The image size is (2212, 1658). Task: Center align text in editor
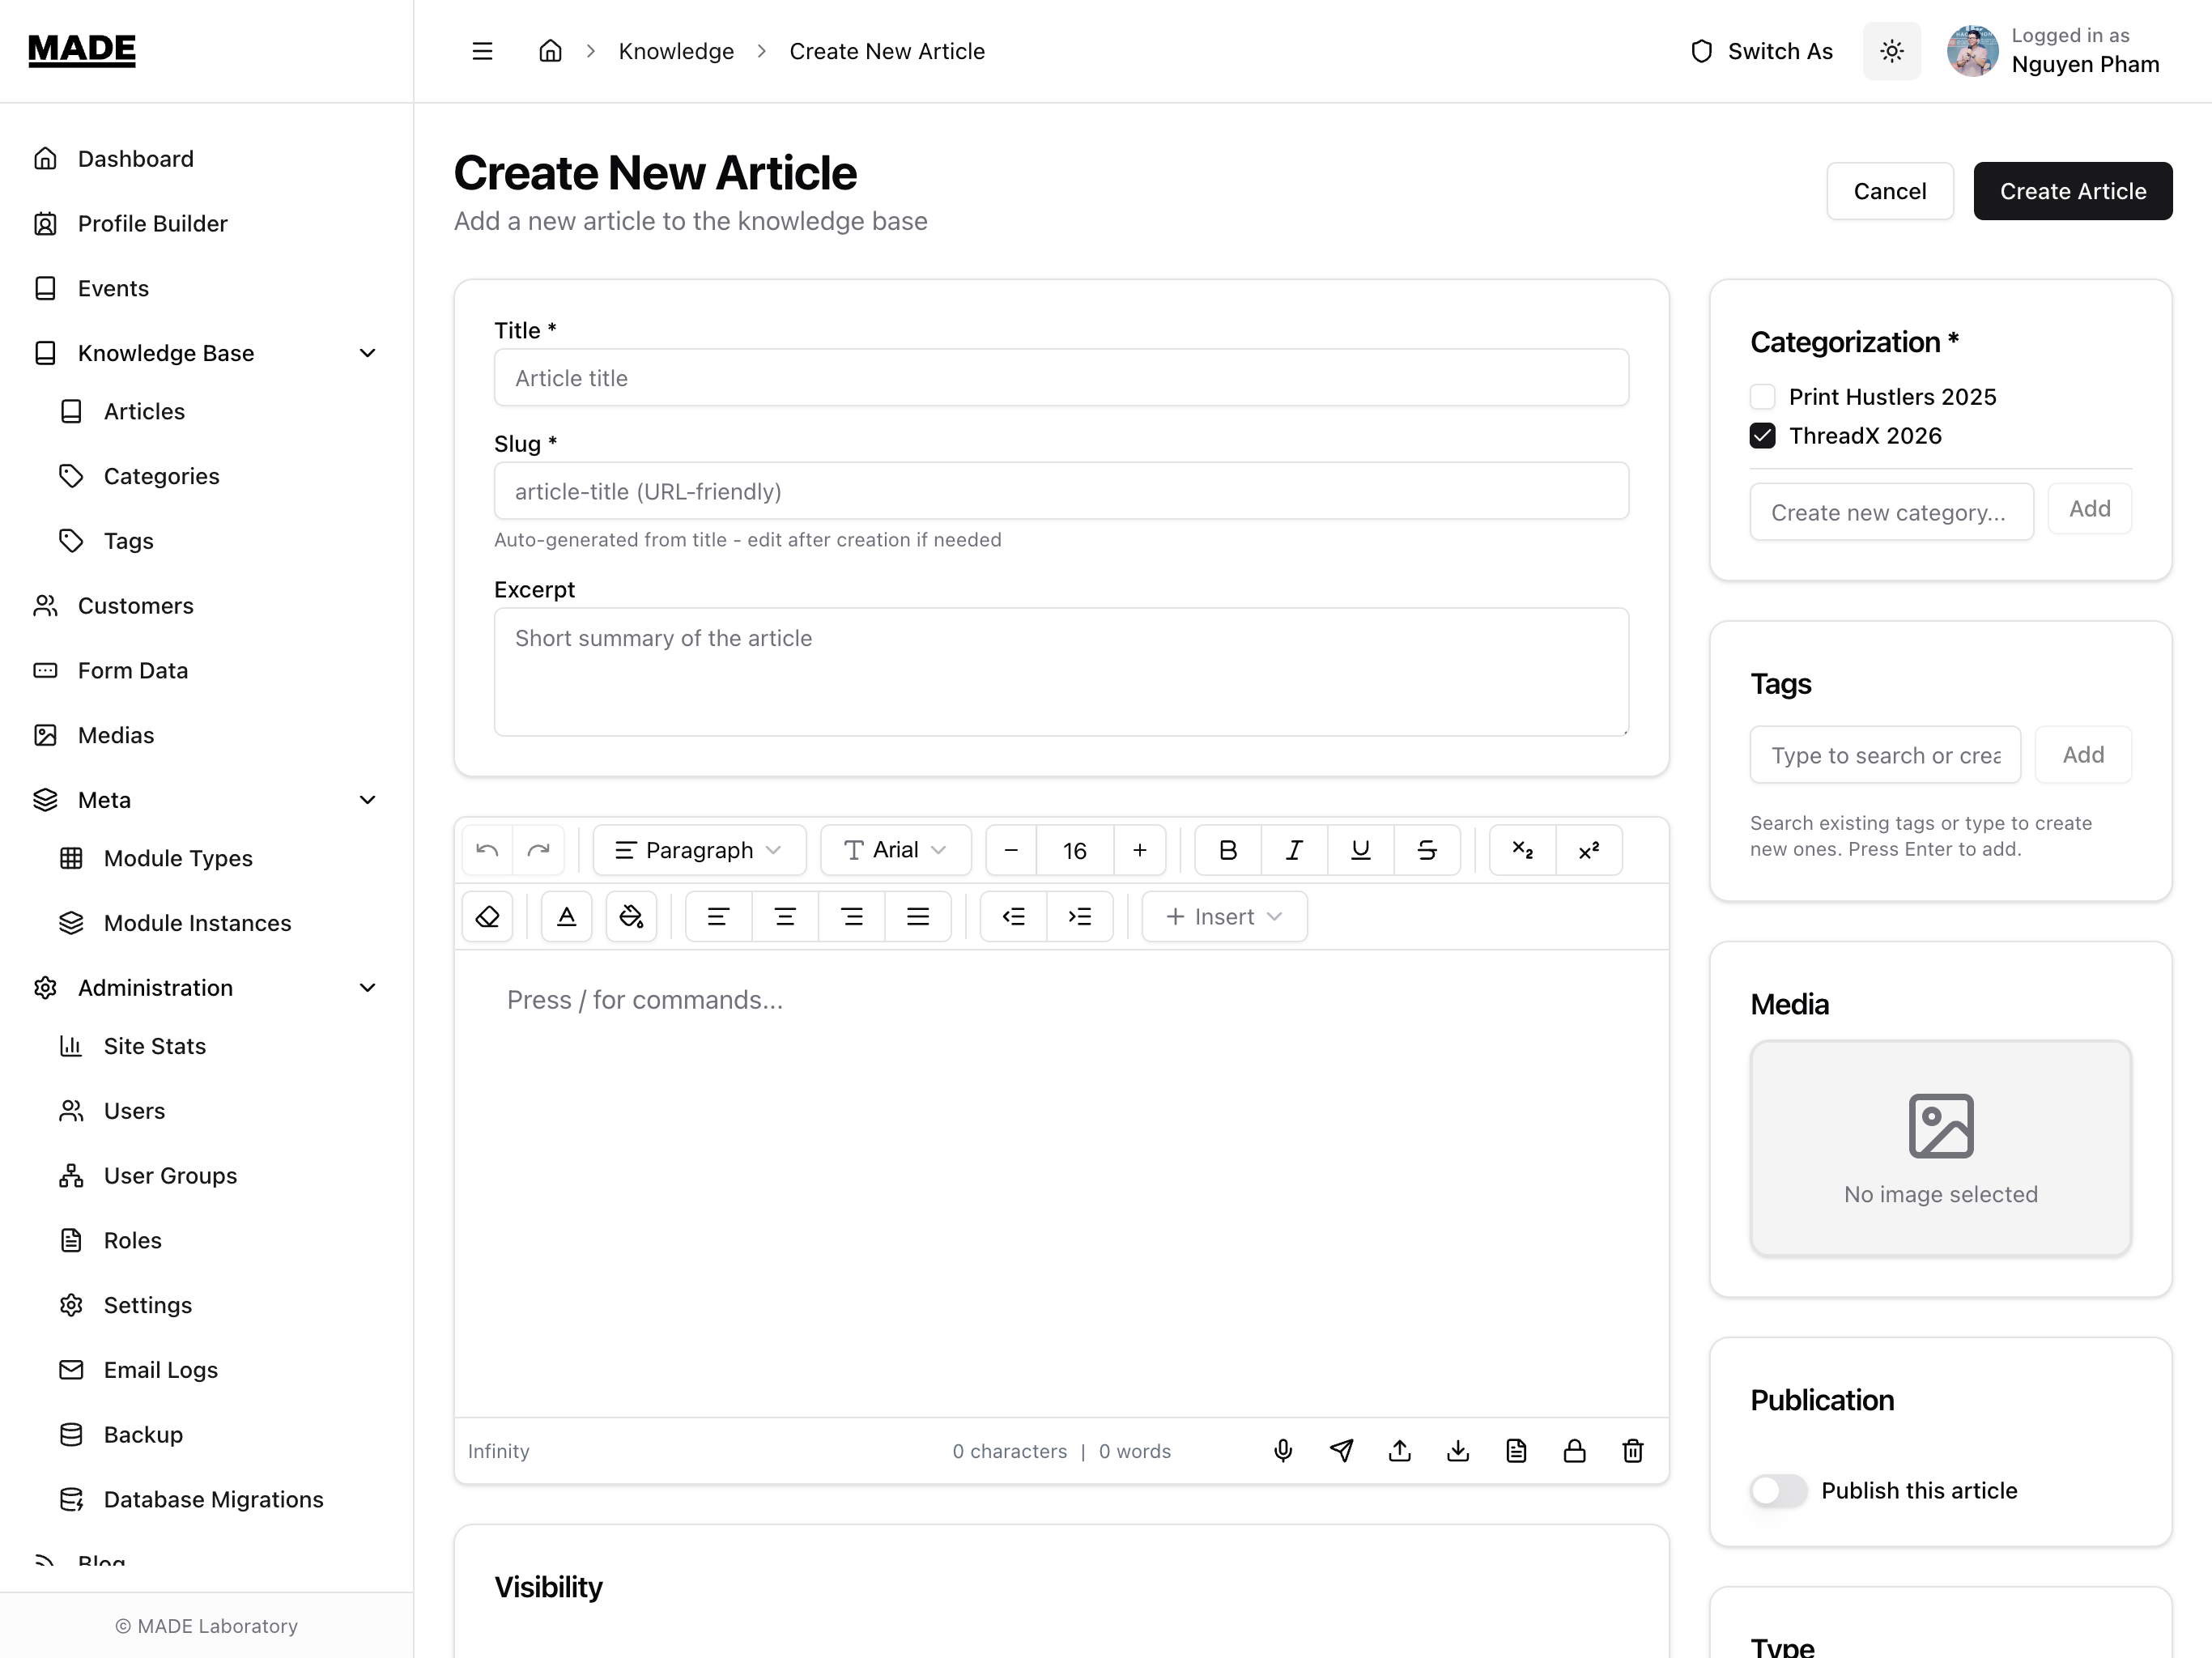785,916
